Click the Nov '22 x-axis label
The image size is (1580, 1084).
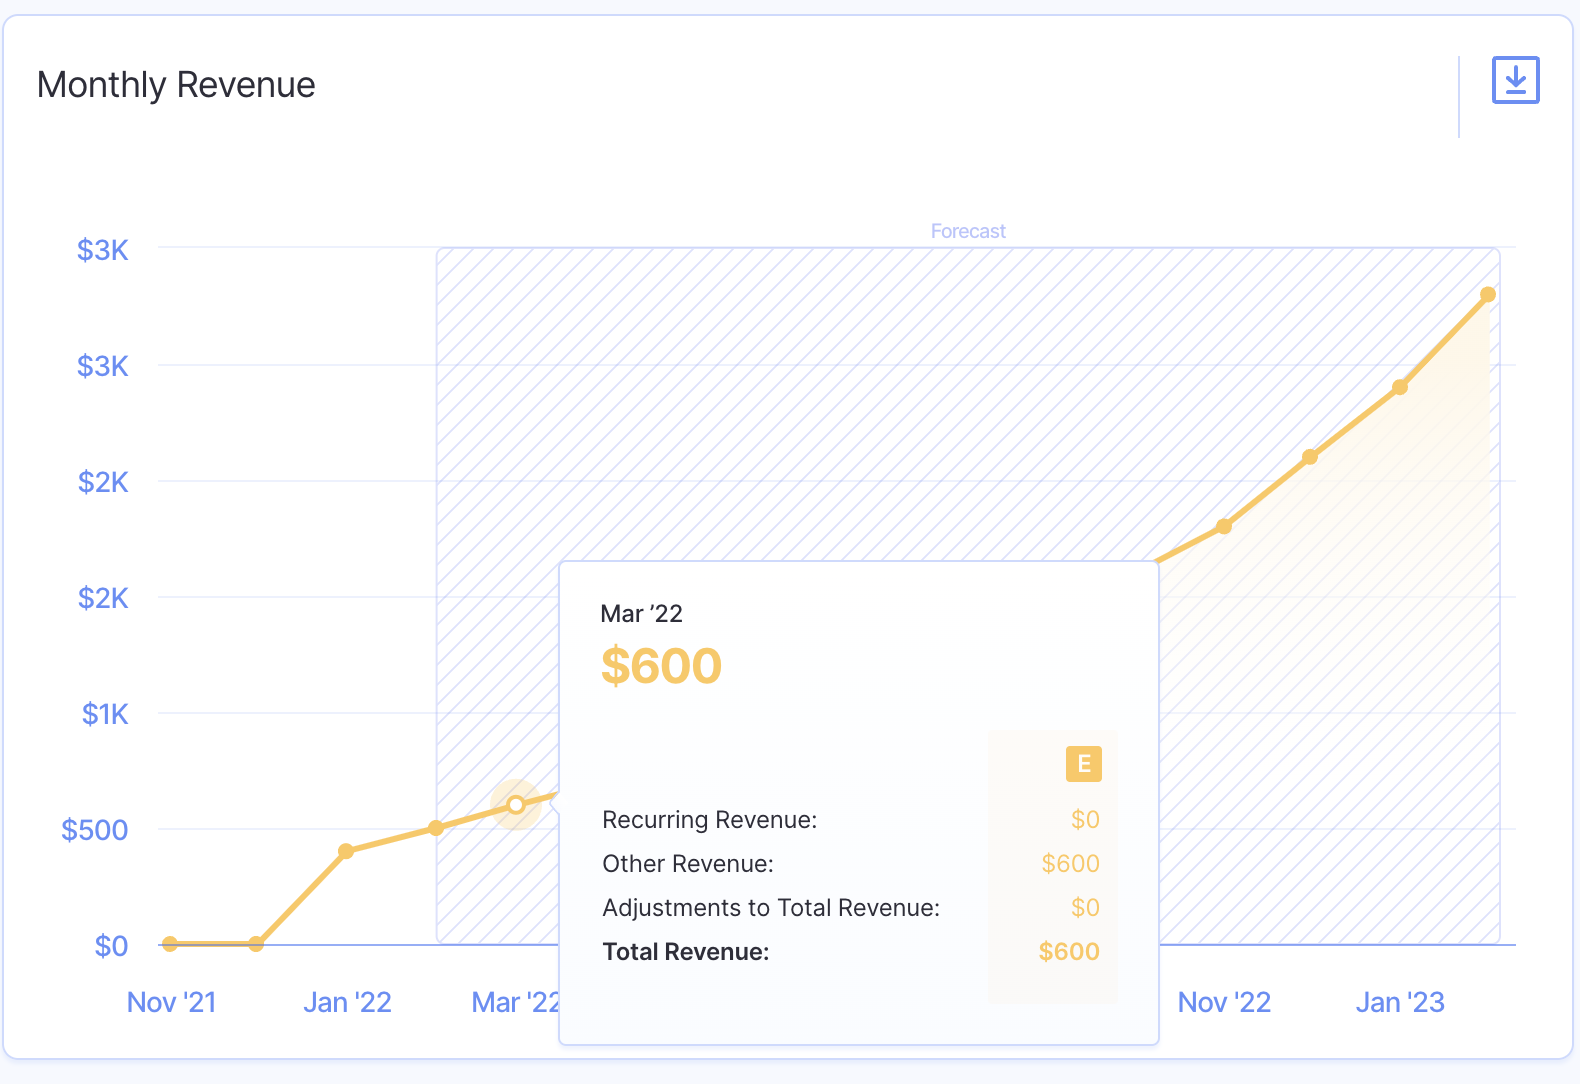1224,1002
